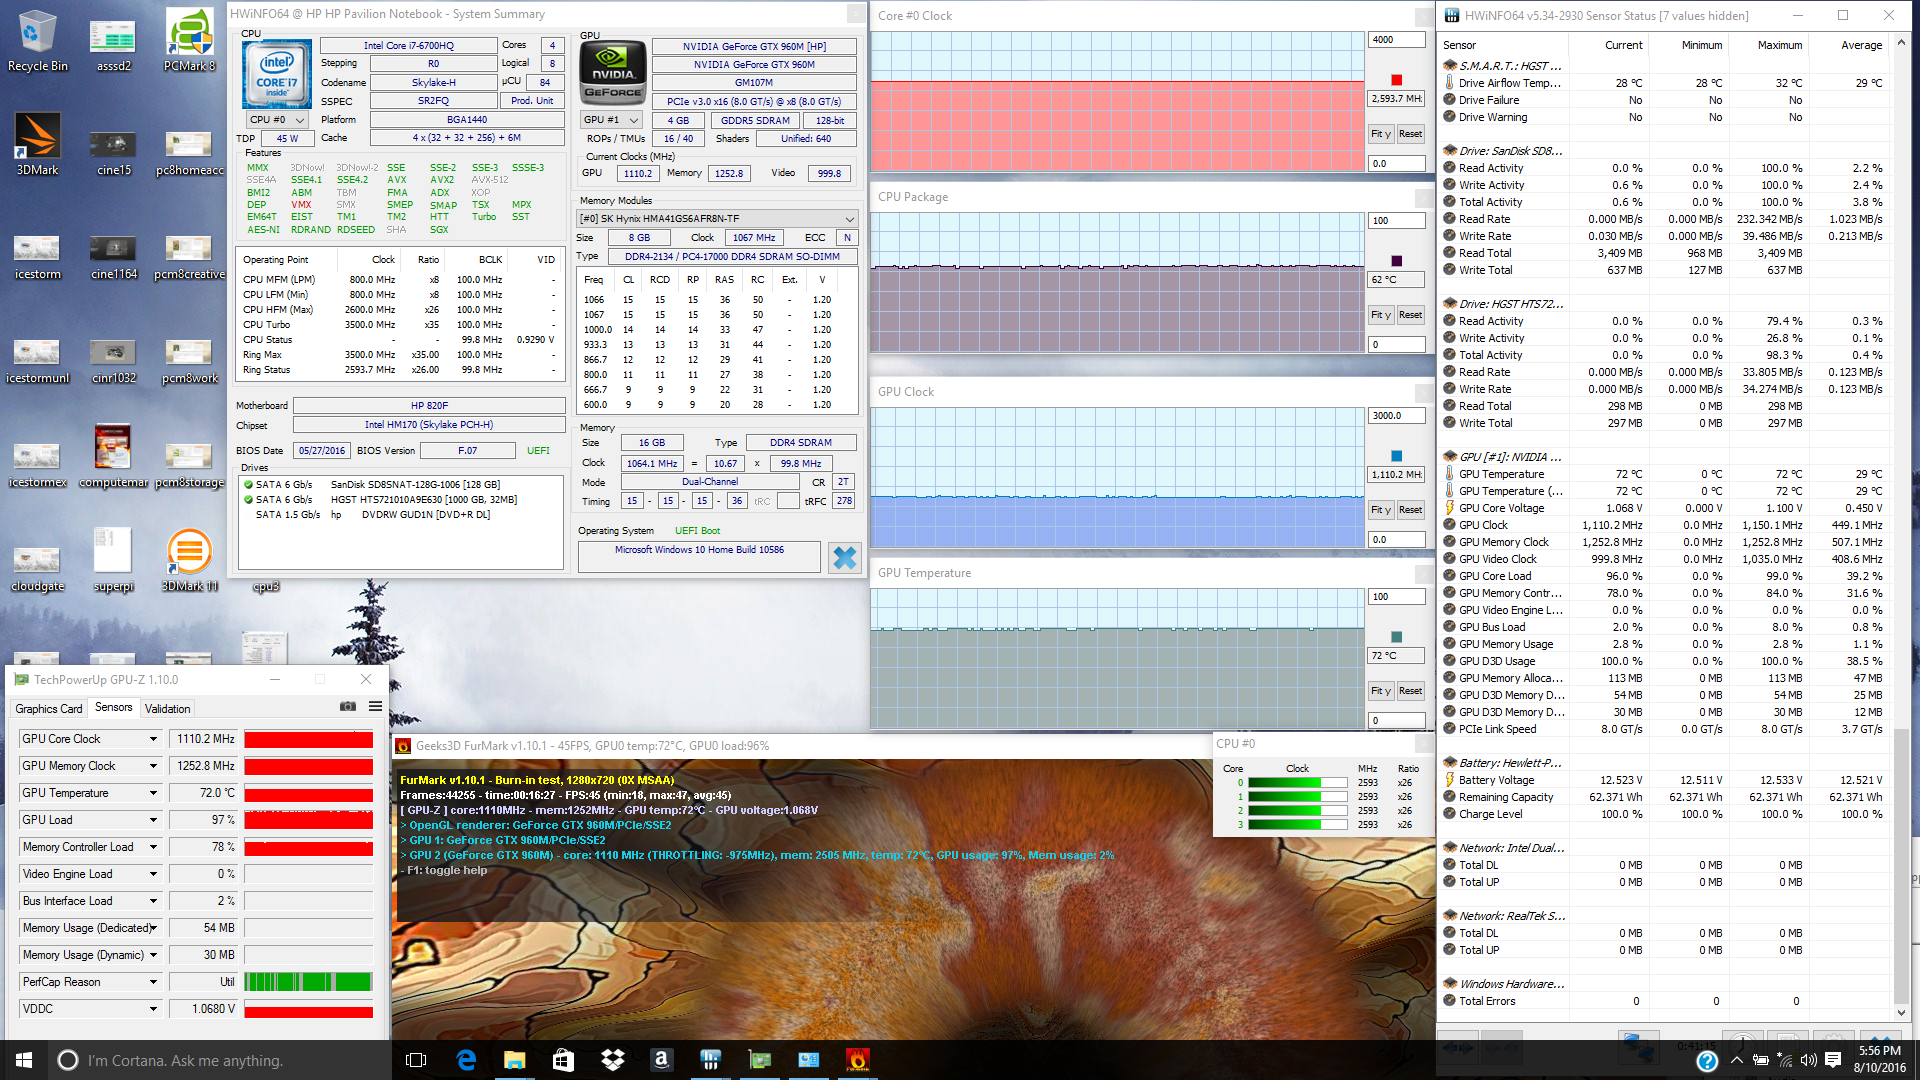The width and height of the screenshot is (1920, 1080).
Task: Select the SanDisk SD8SNAT-128G drive entry
Action: coord(400,485)
